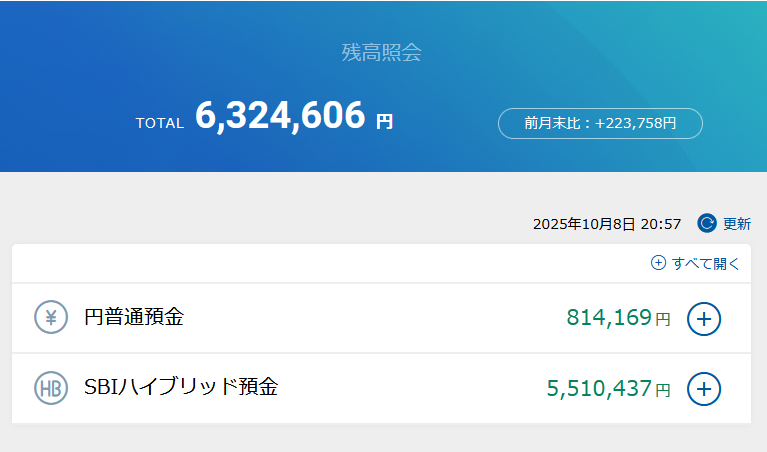
Task: Click the 2025年10月8日 date text
Action: coord(584,224)
